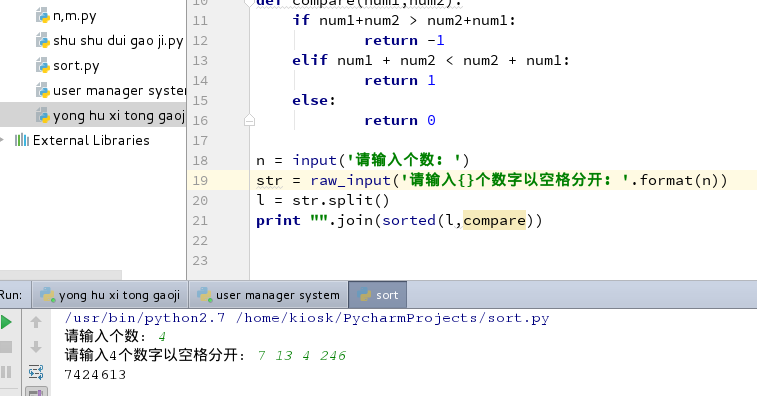The width and height of the screenshot is (757, 396).
Task: Click the n,m.py file icon
Action: click(42, 15)
